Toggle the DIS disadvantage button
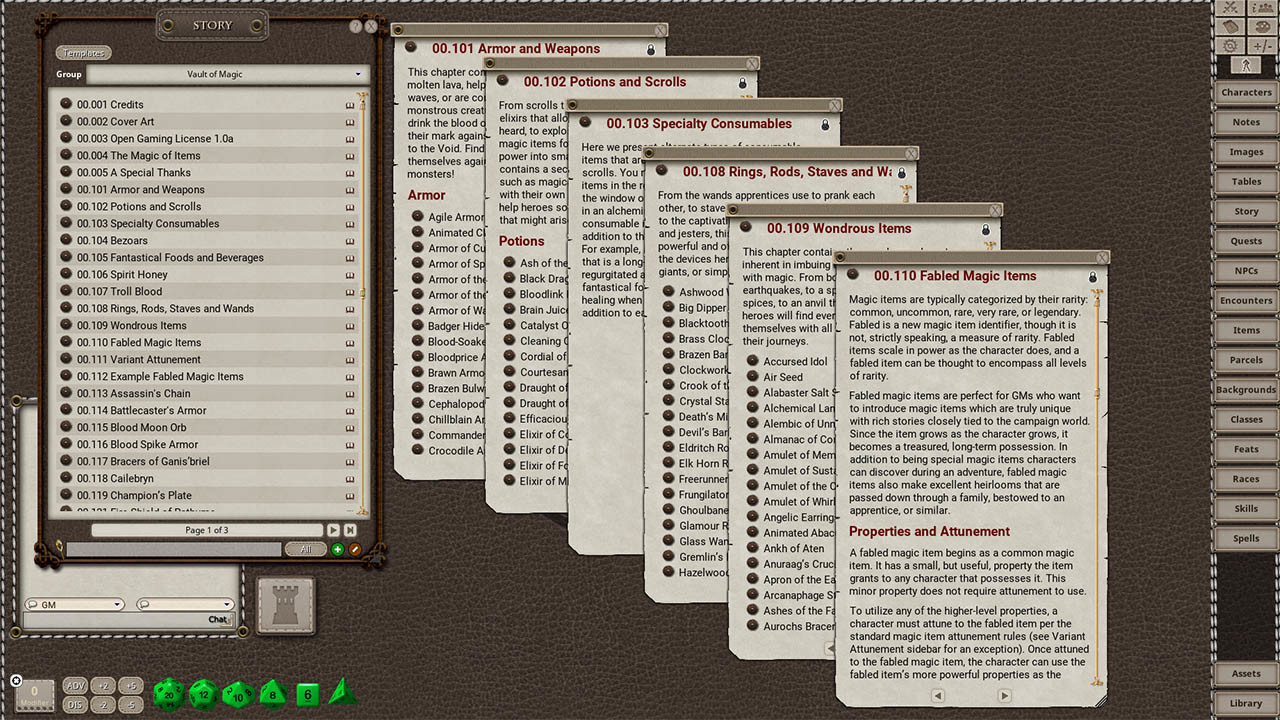This screenshot has height=720, width=1280. tap(75, 703)
